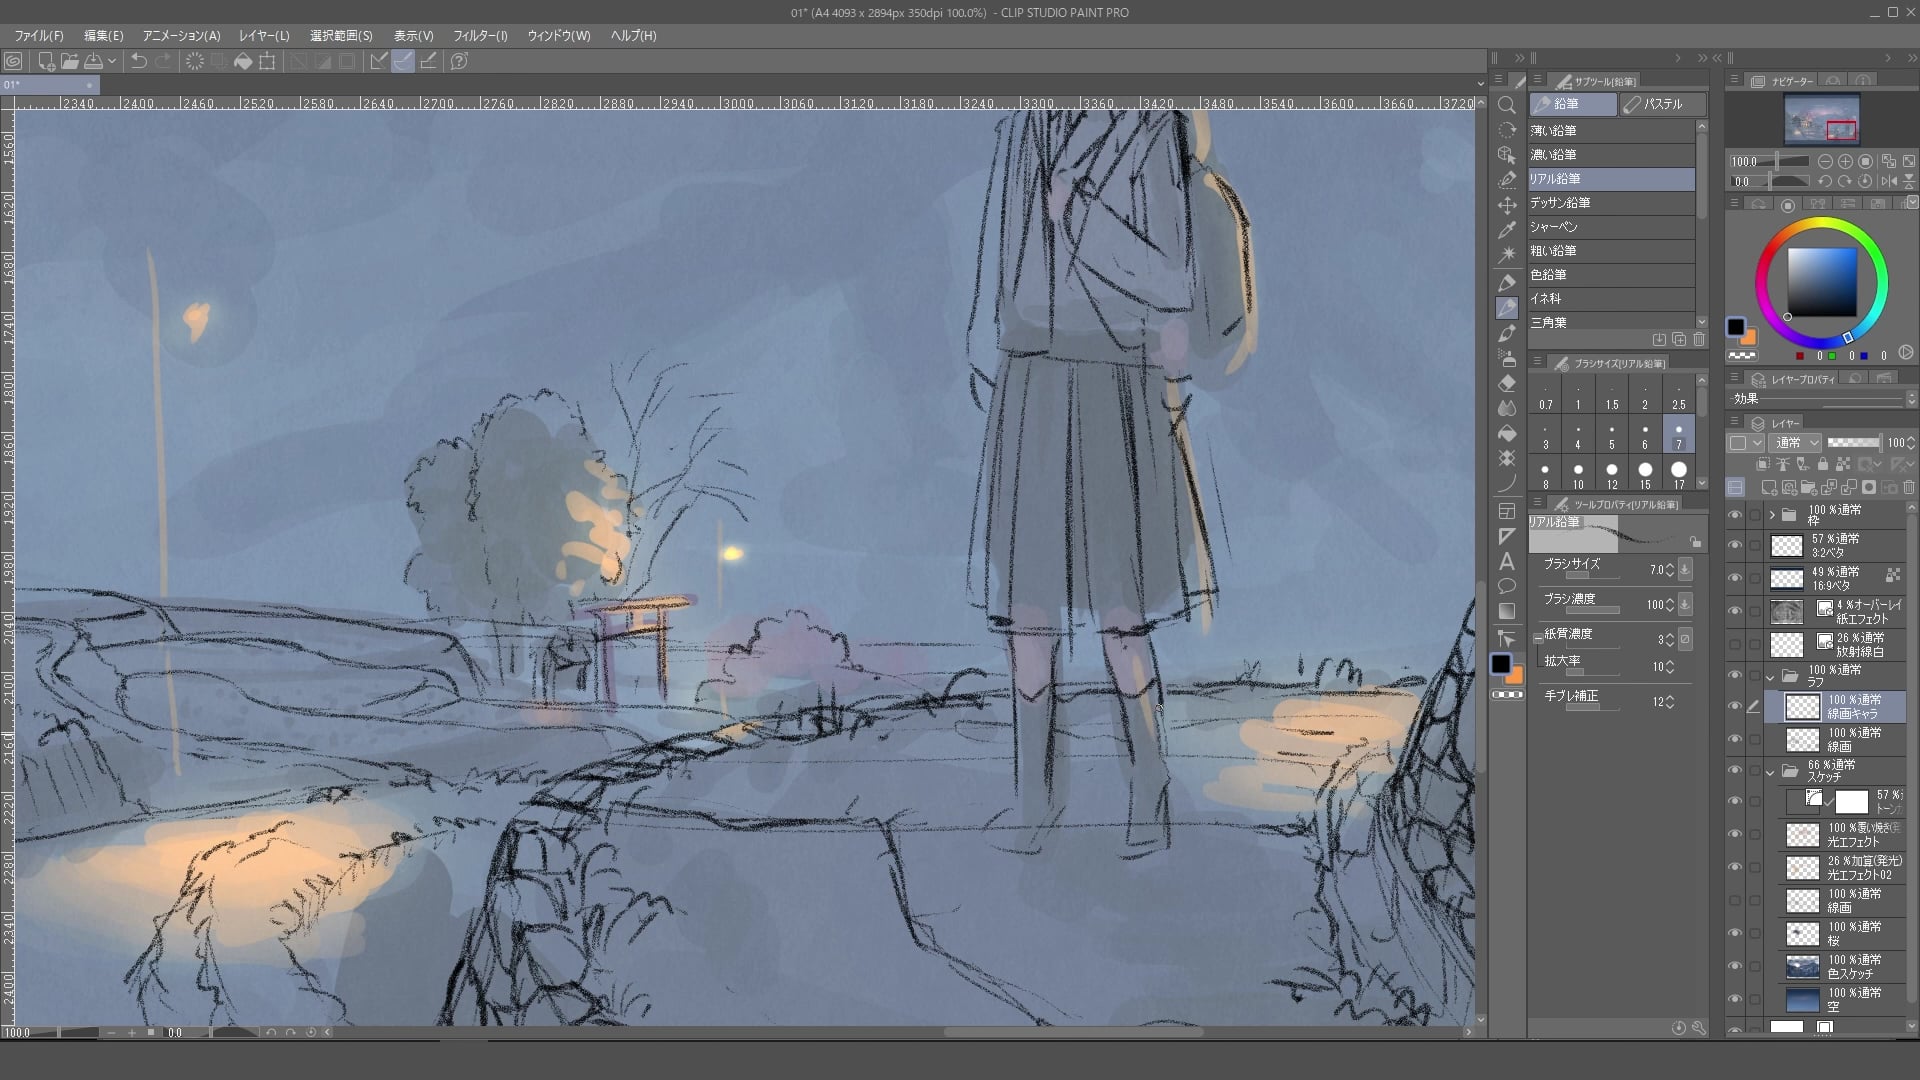This screenshot has width=1920, height=1080.
Task: Select the Eraser tool
Action: coord(1507,383)
